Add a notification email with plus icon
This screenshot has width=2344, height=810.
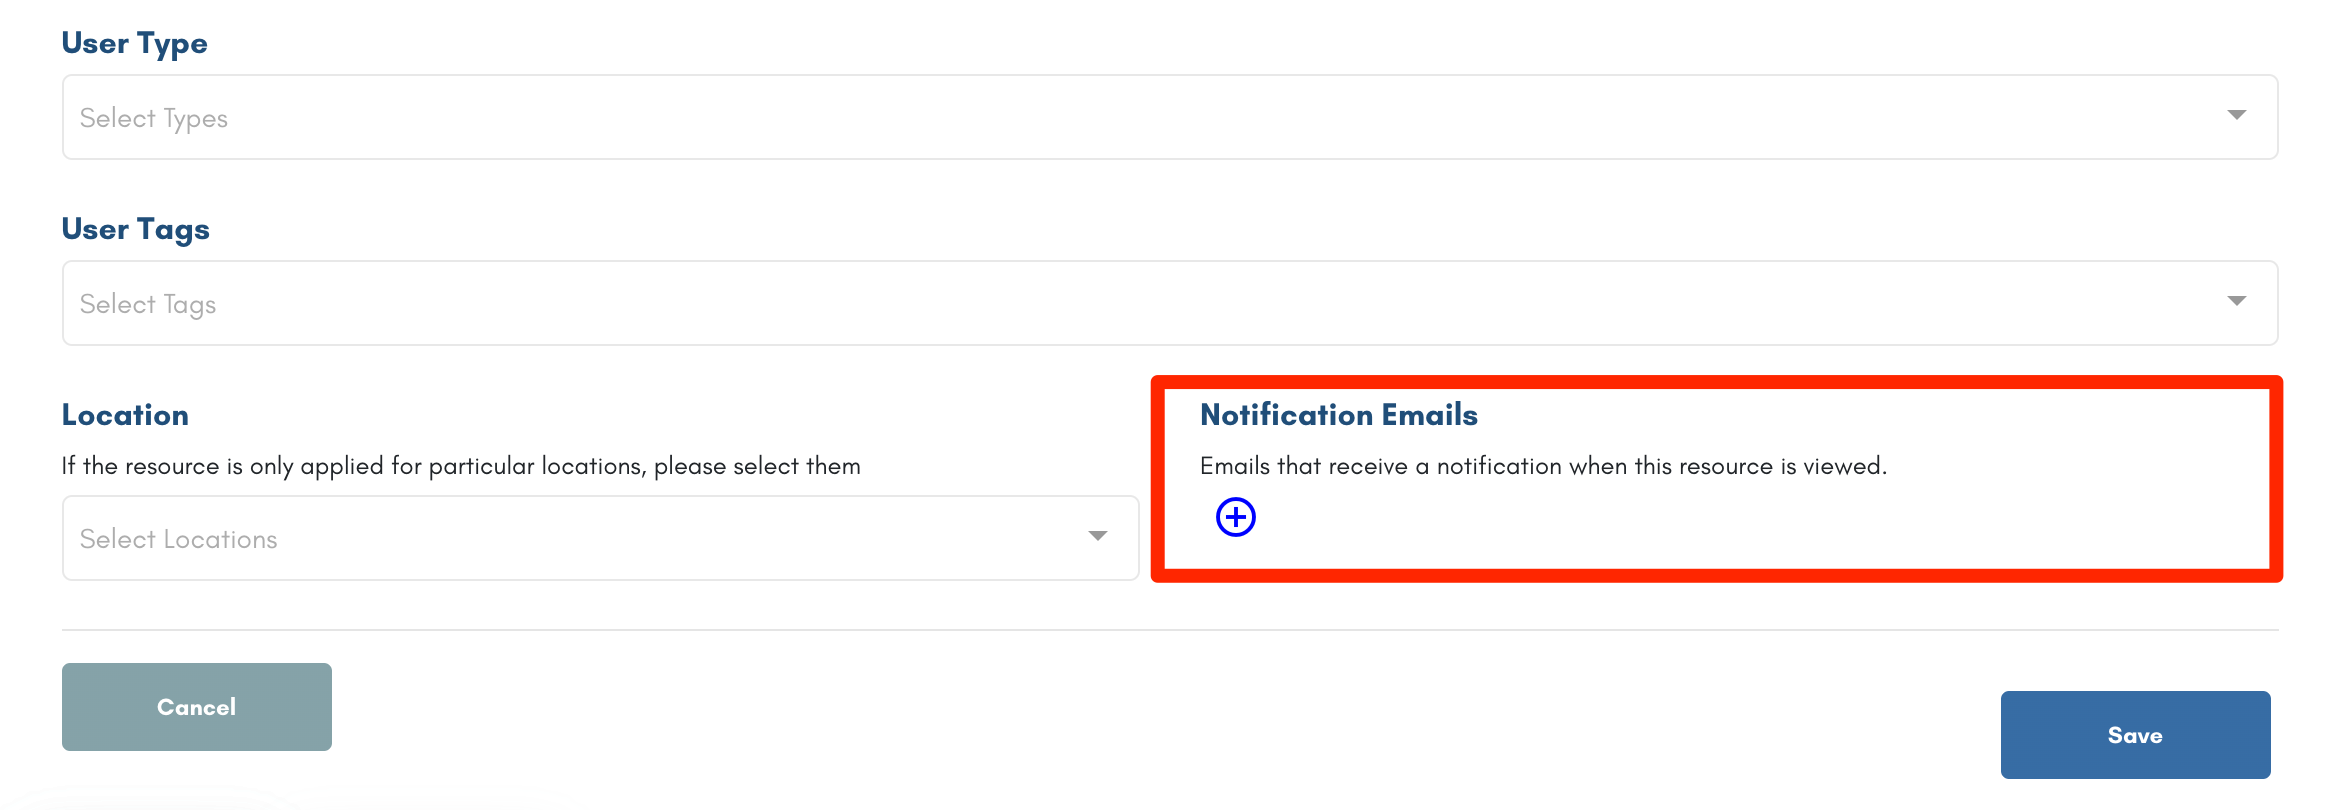1235,517
